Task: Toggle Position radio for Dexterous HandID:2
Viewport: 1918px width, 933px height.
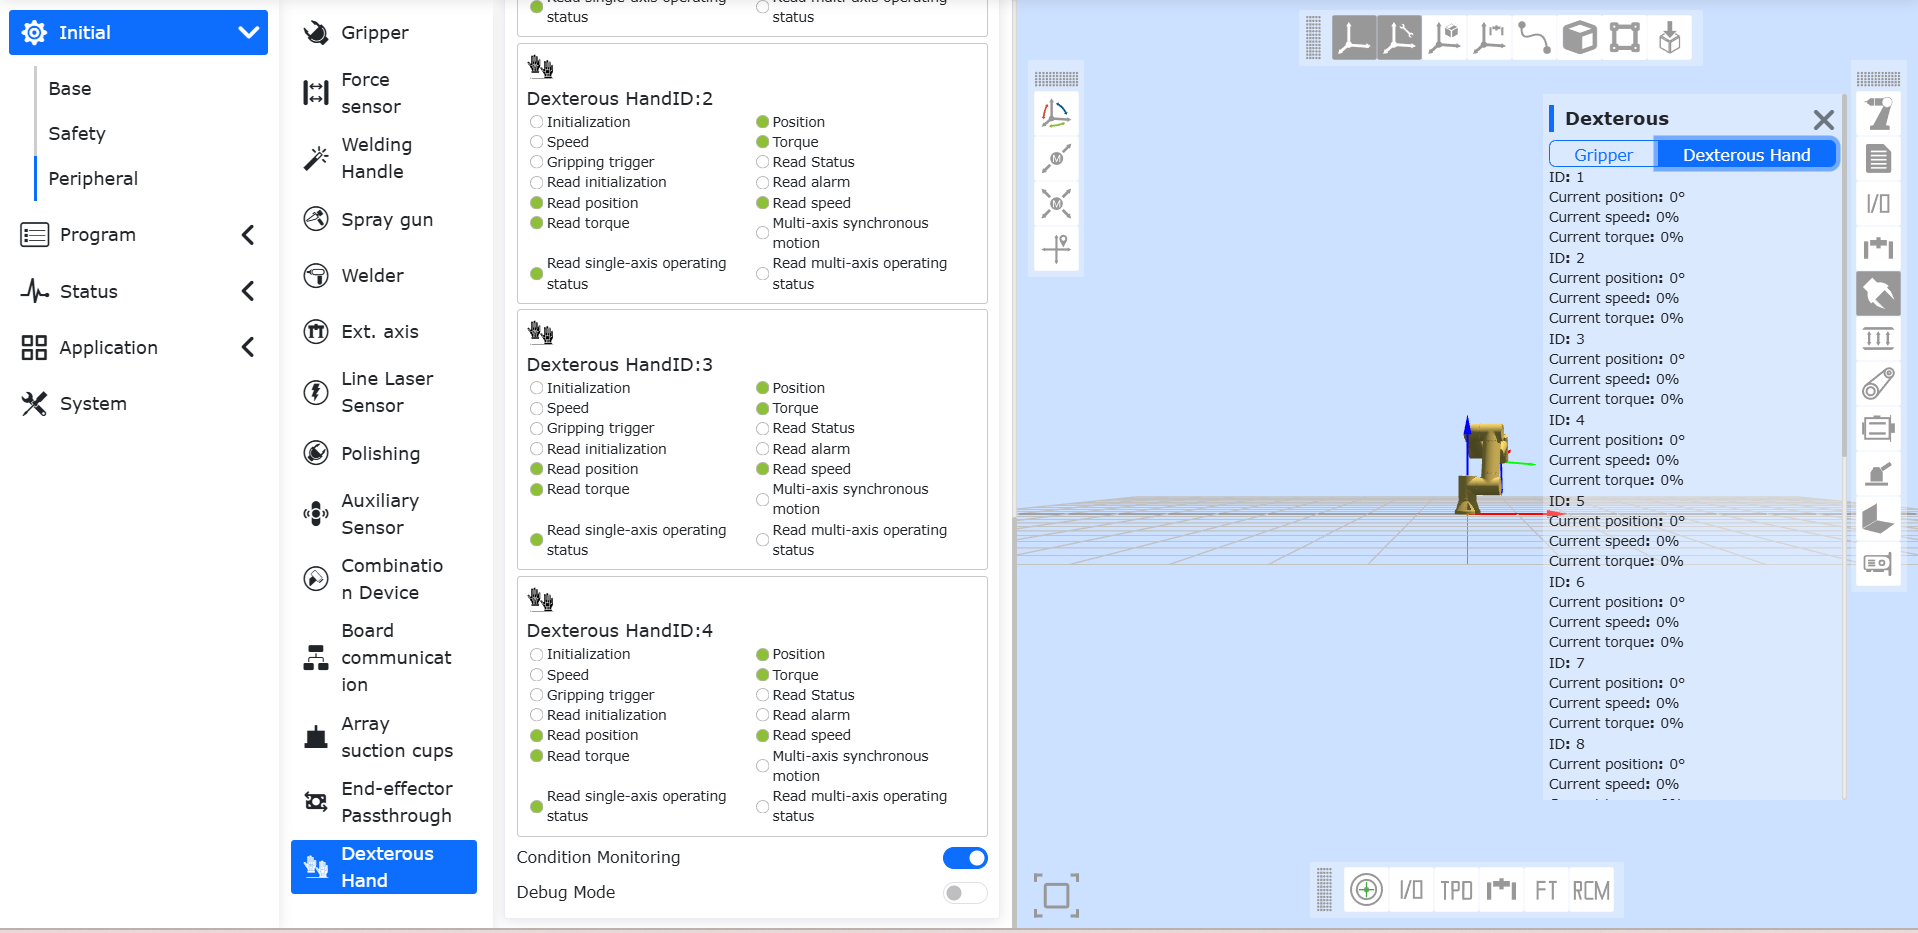Action: 762,122
